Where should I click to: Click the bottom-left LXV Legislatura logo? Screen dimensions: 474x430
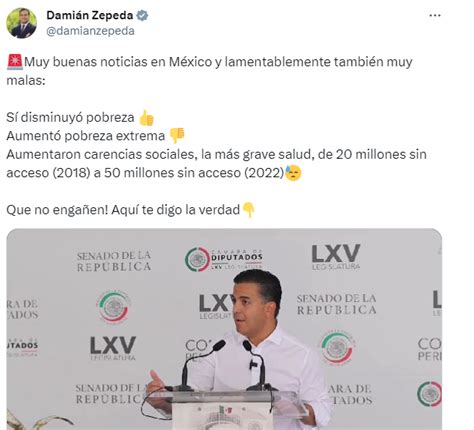113,348
